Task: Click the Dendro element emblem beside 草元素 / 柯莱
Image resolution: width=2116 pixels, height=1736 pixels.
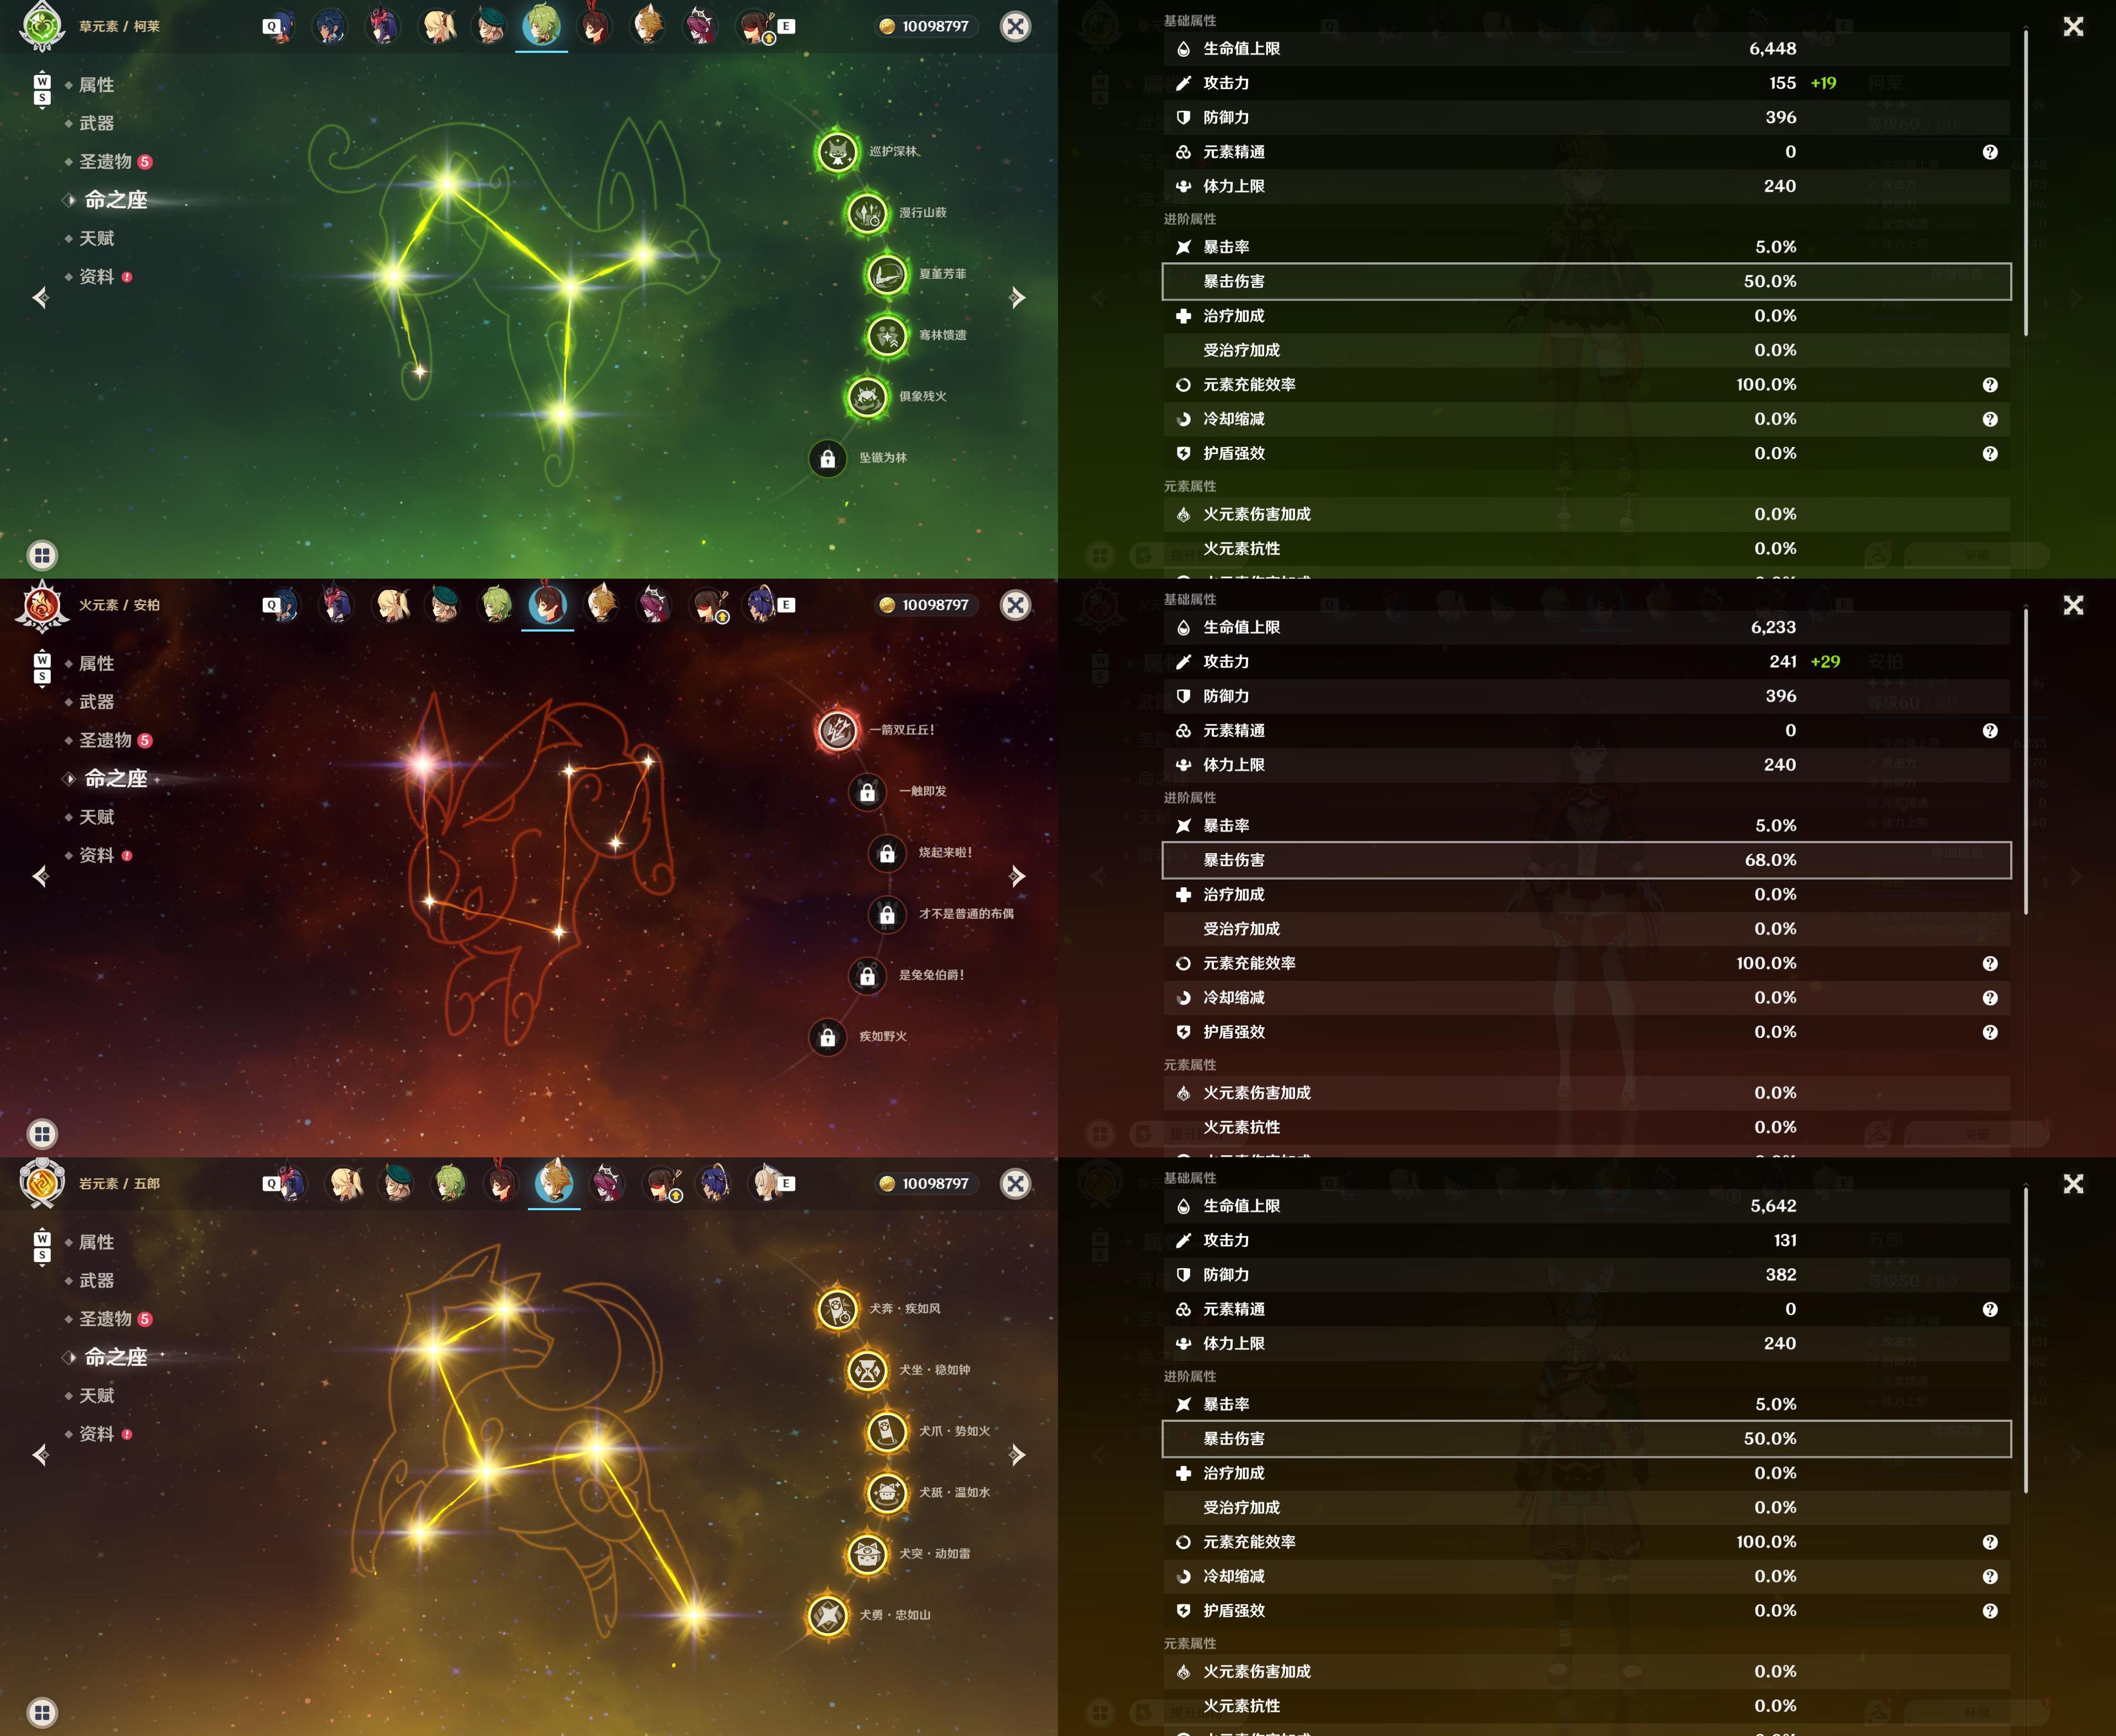Action: (x=42, y=26)
